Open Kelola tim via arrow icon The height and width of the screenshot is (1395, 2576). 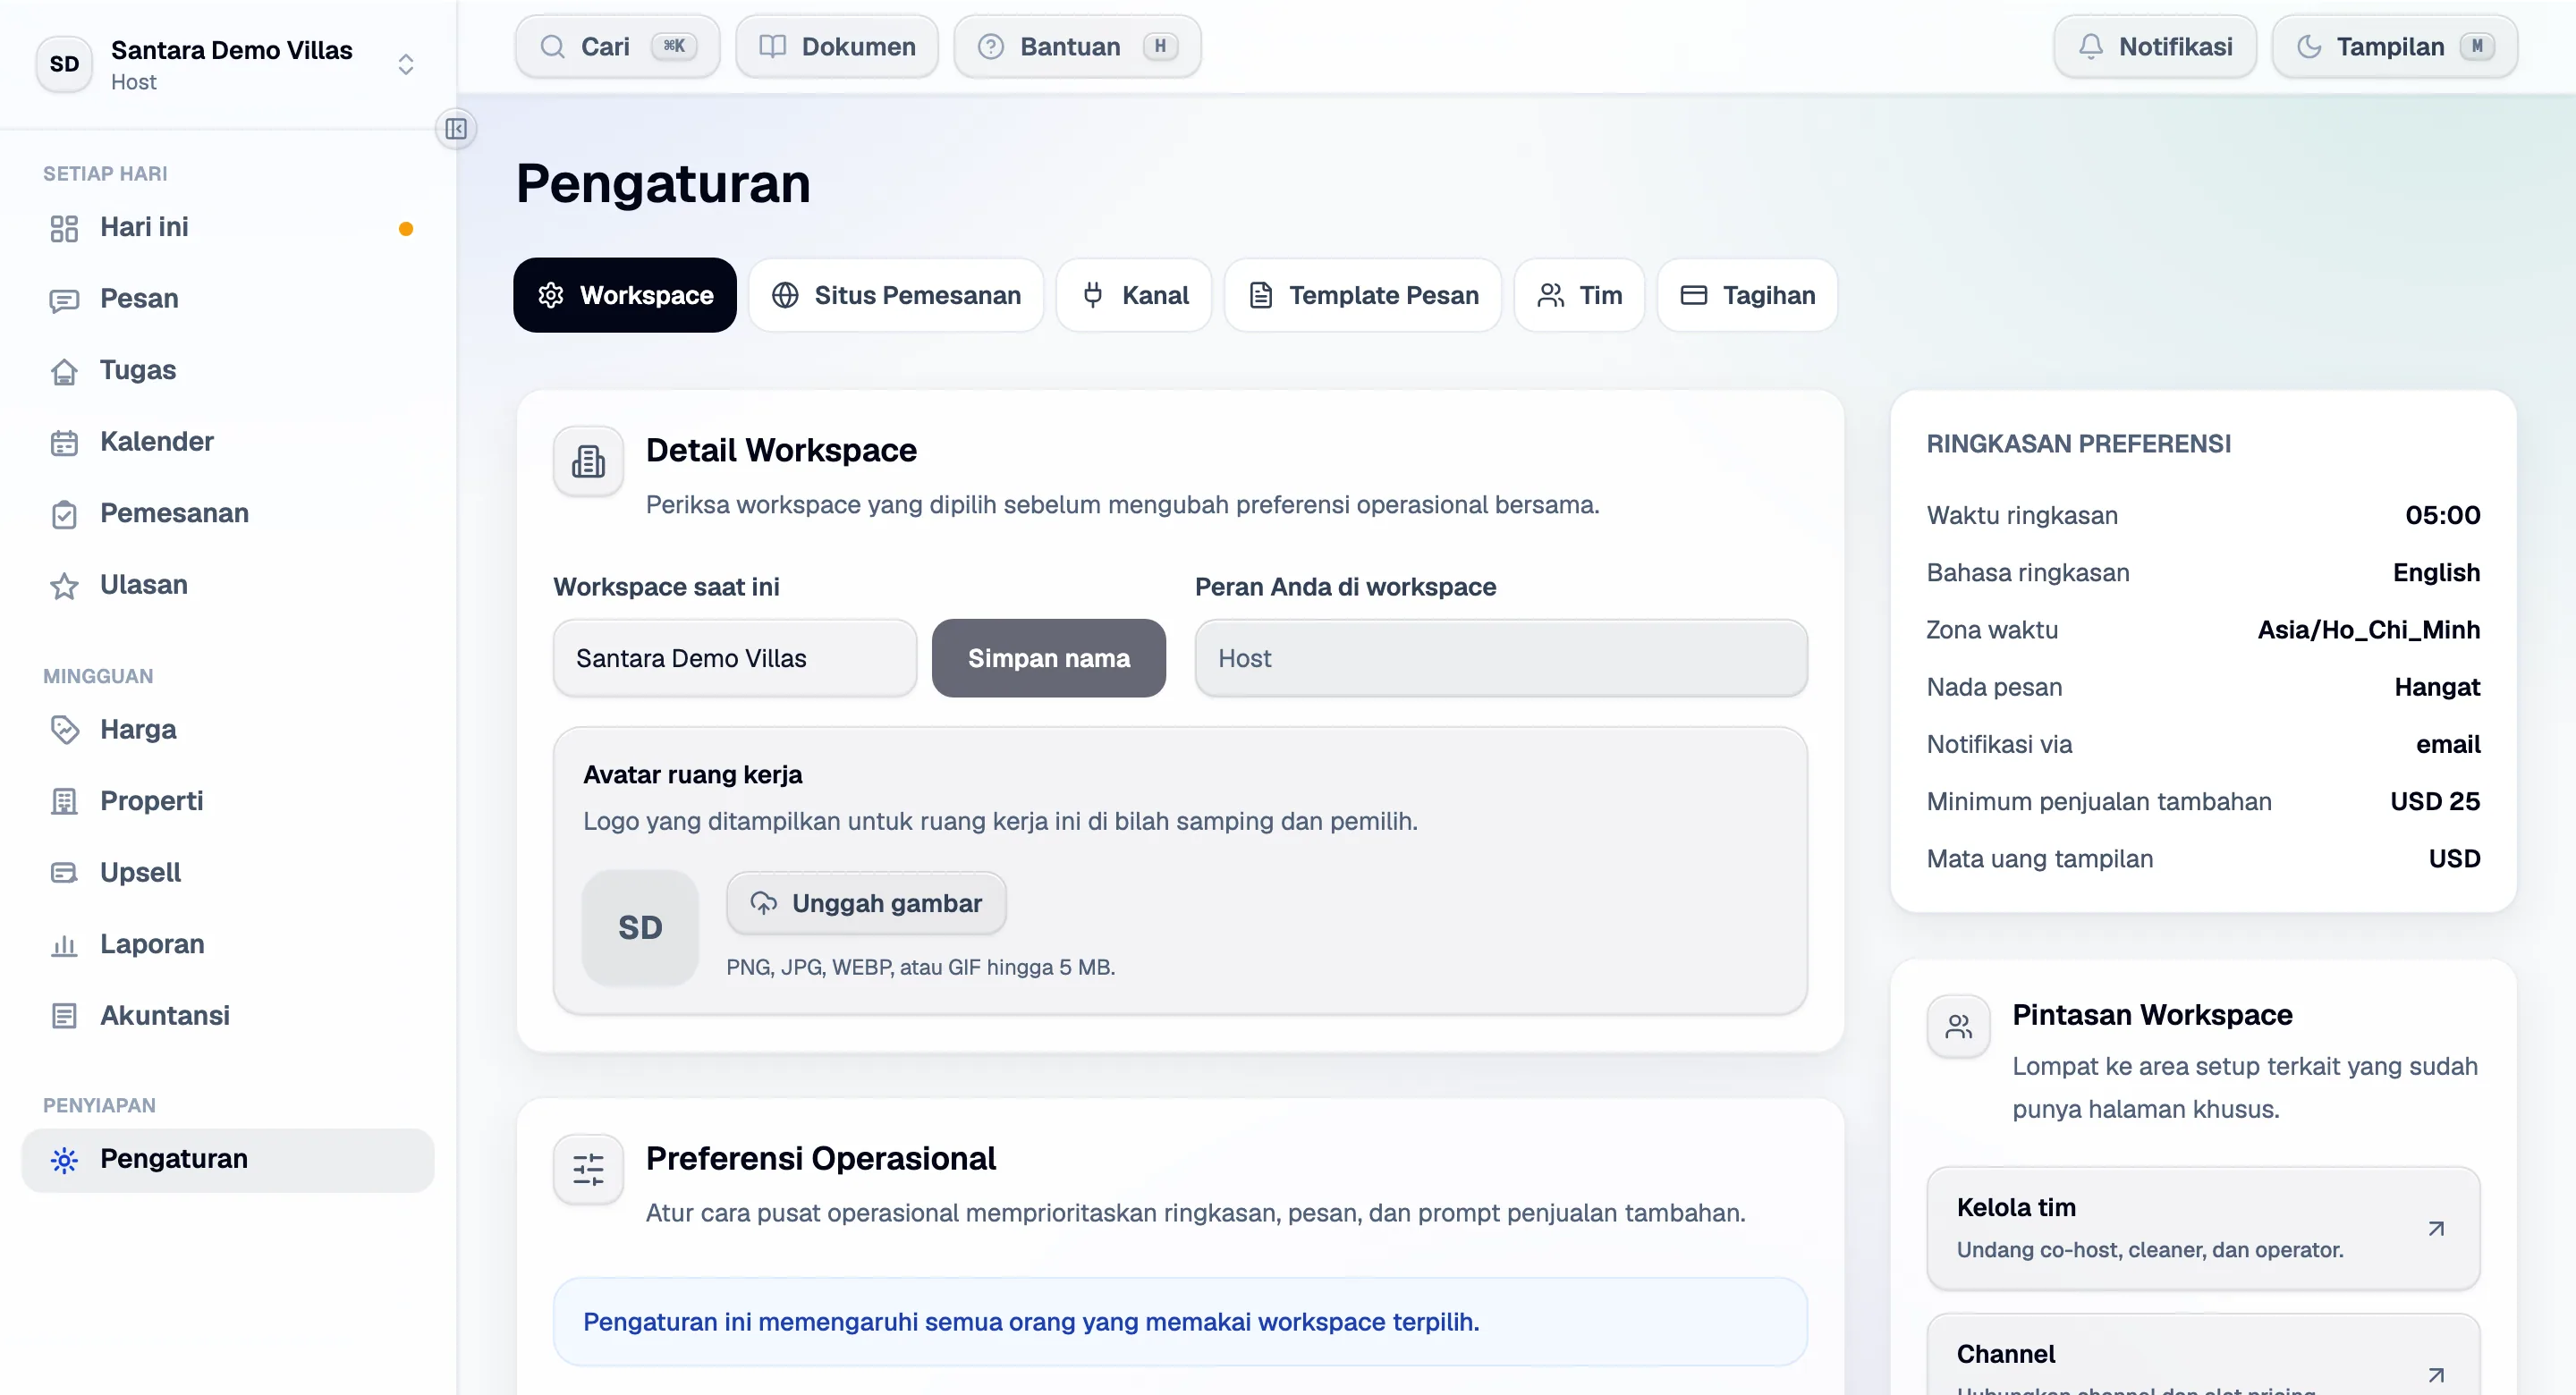tap(2436, 1229)
